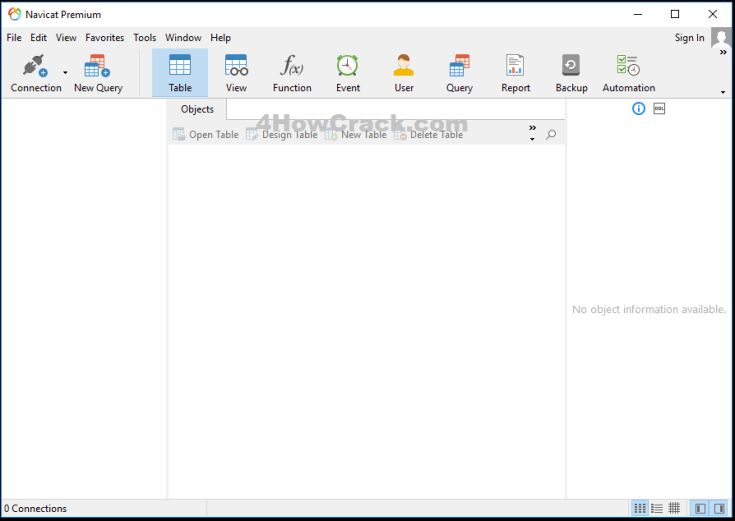
Task: Open the object toolbar dropdown arrow
Action: click(x=532, y=139)
